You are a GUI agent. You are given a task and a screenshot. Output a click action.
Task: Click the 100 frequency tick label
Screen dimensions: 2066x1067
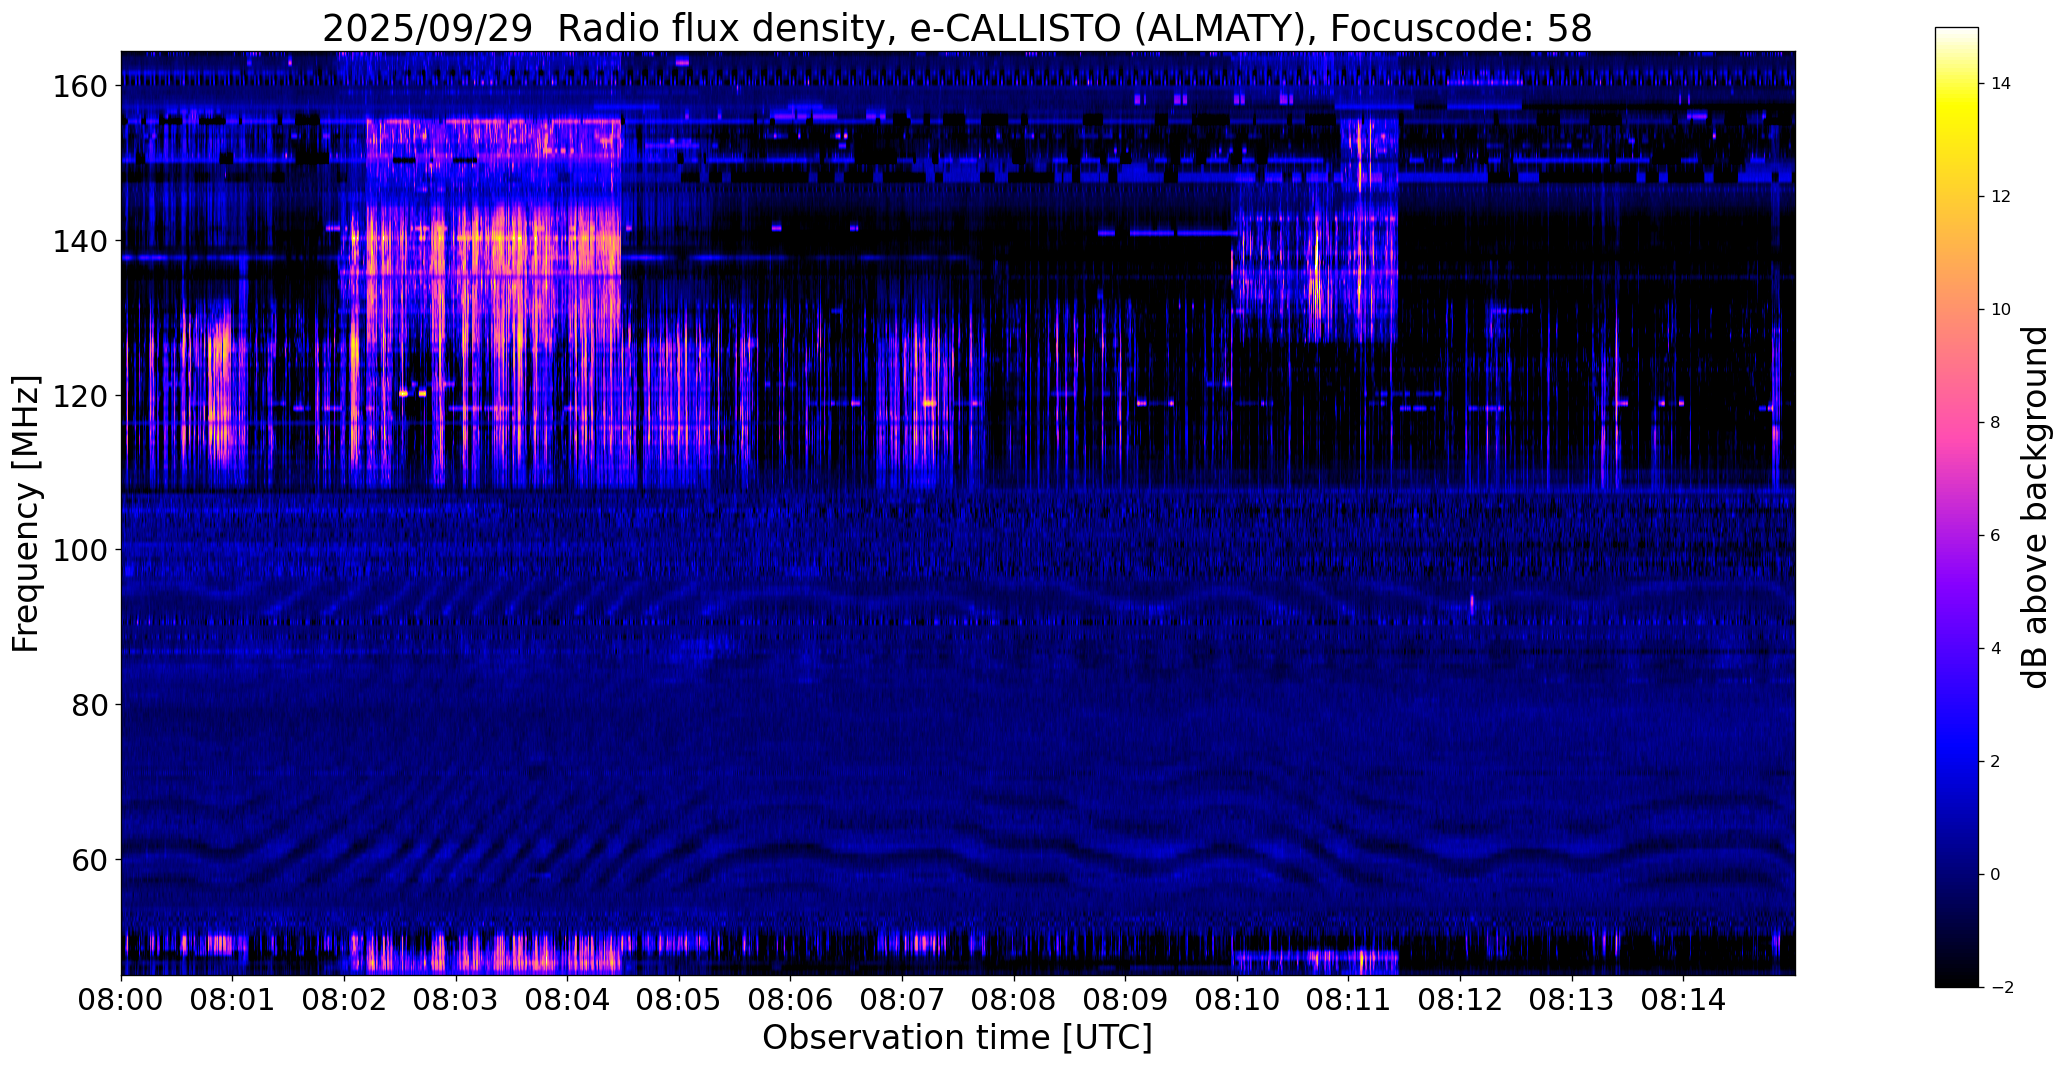coord(79,550)
